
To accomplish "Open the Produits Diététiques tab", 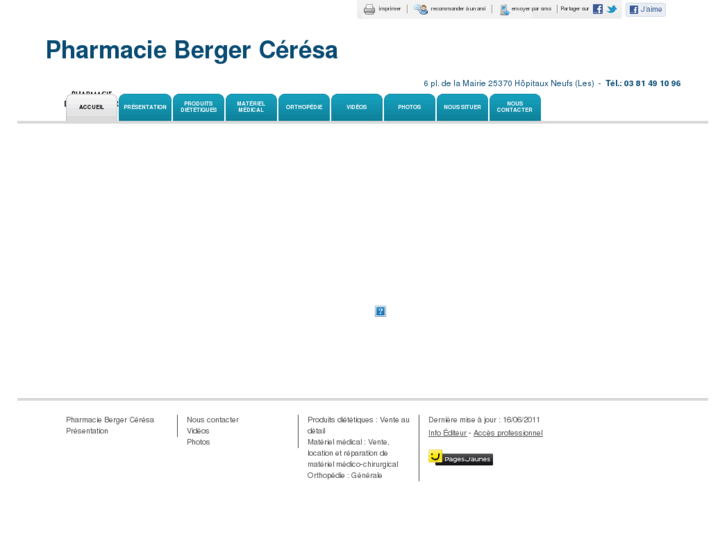I will click(198, 108).
